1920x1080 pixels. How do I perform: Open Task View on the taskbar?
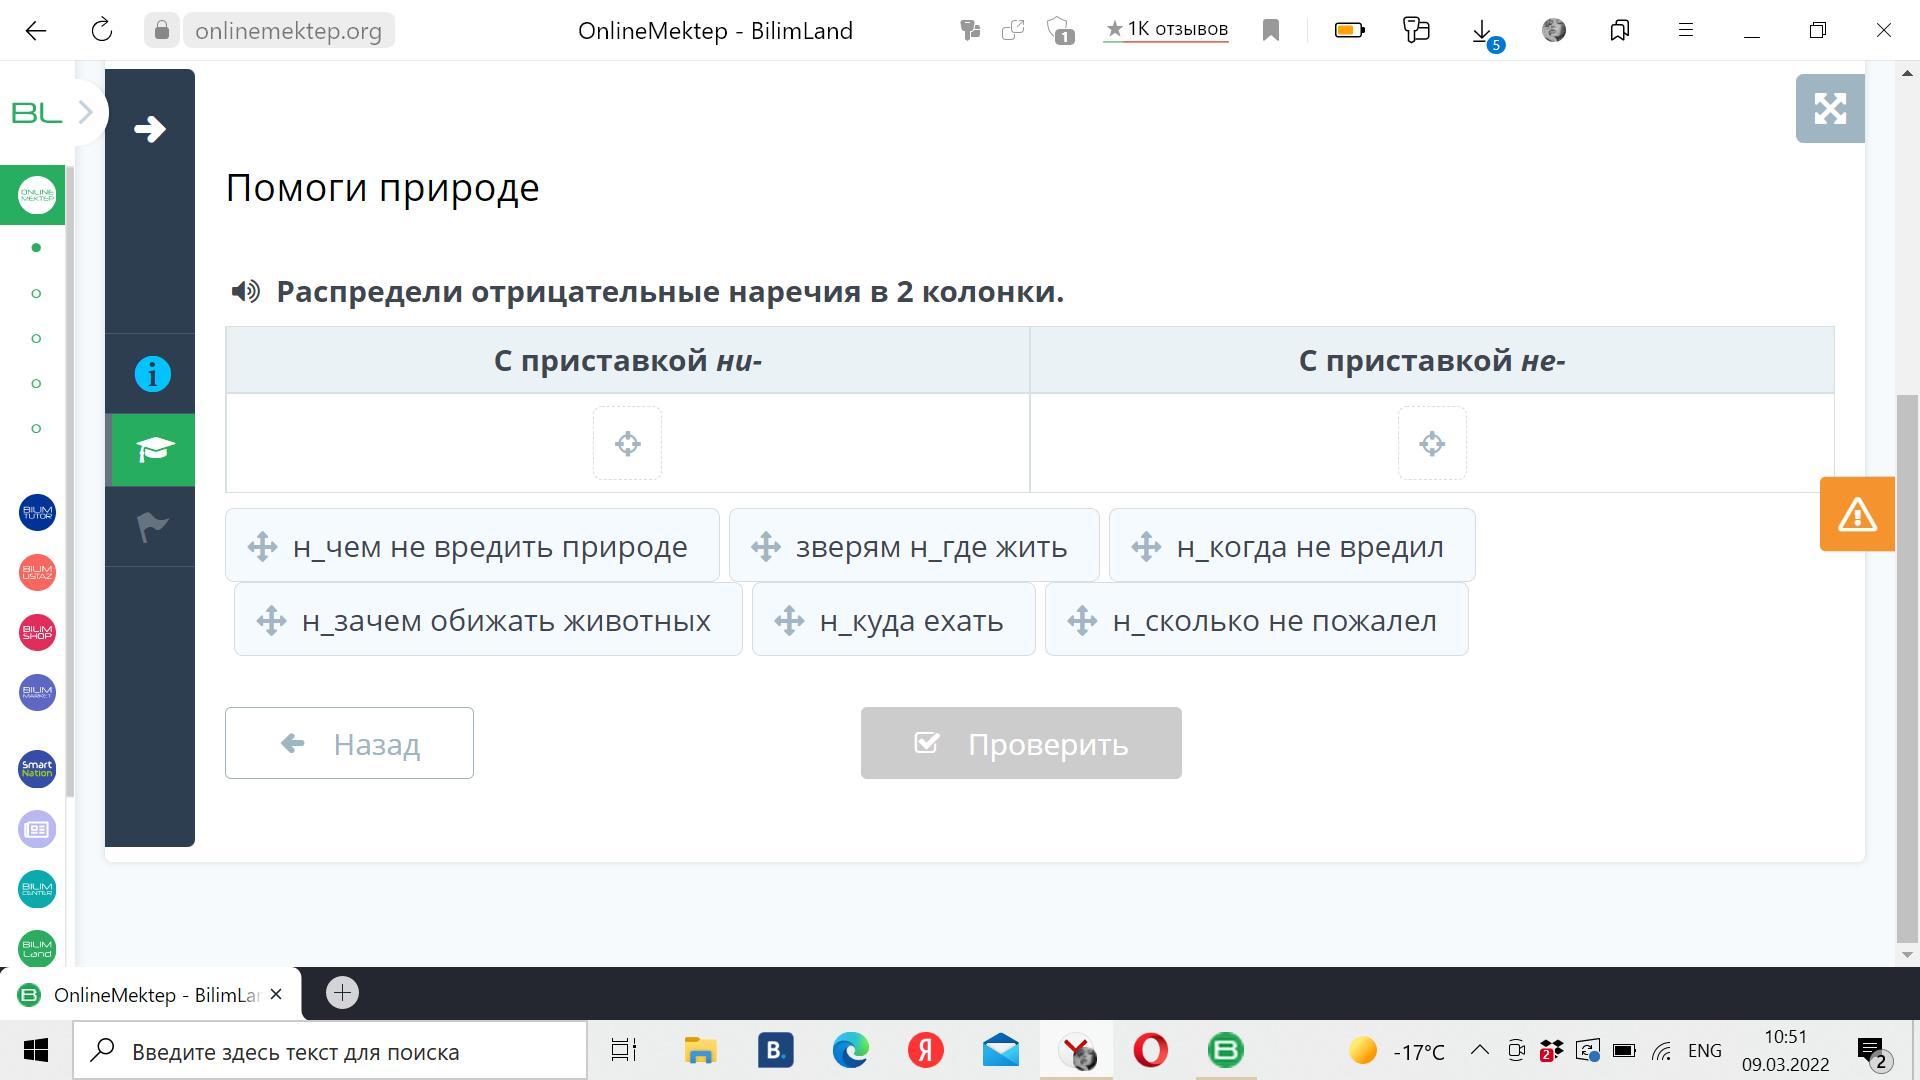624,1051
